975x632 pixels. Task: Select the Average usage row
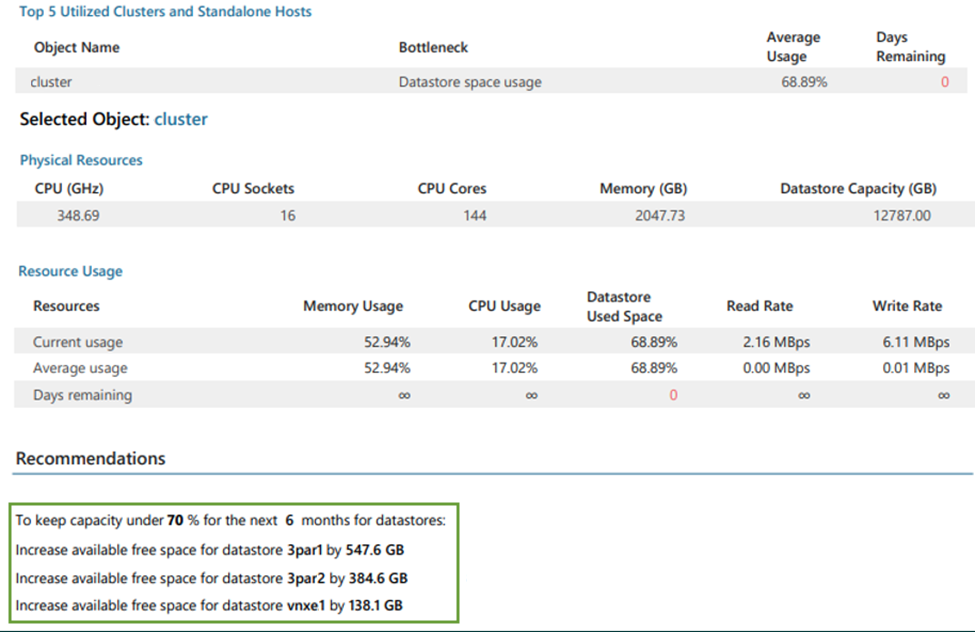point(491,368)
